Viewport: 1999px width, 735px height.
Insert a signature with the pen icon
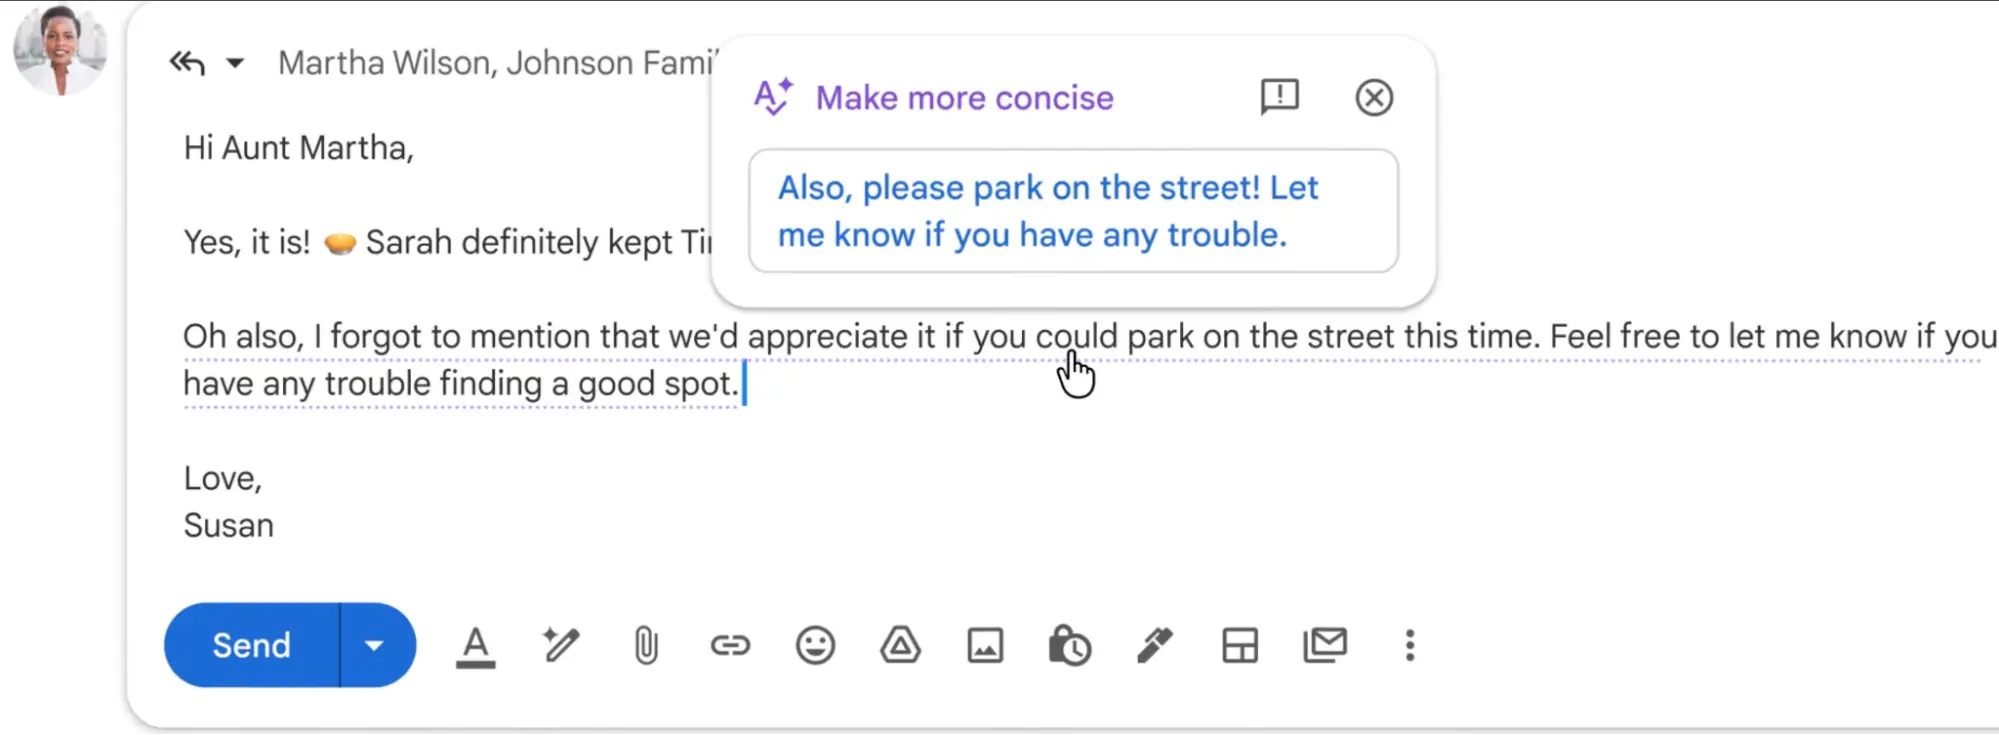pyautogui.click(x=1155, y=645)
